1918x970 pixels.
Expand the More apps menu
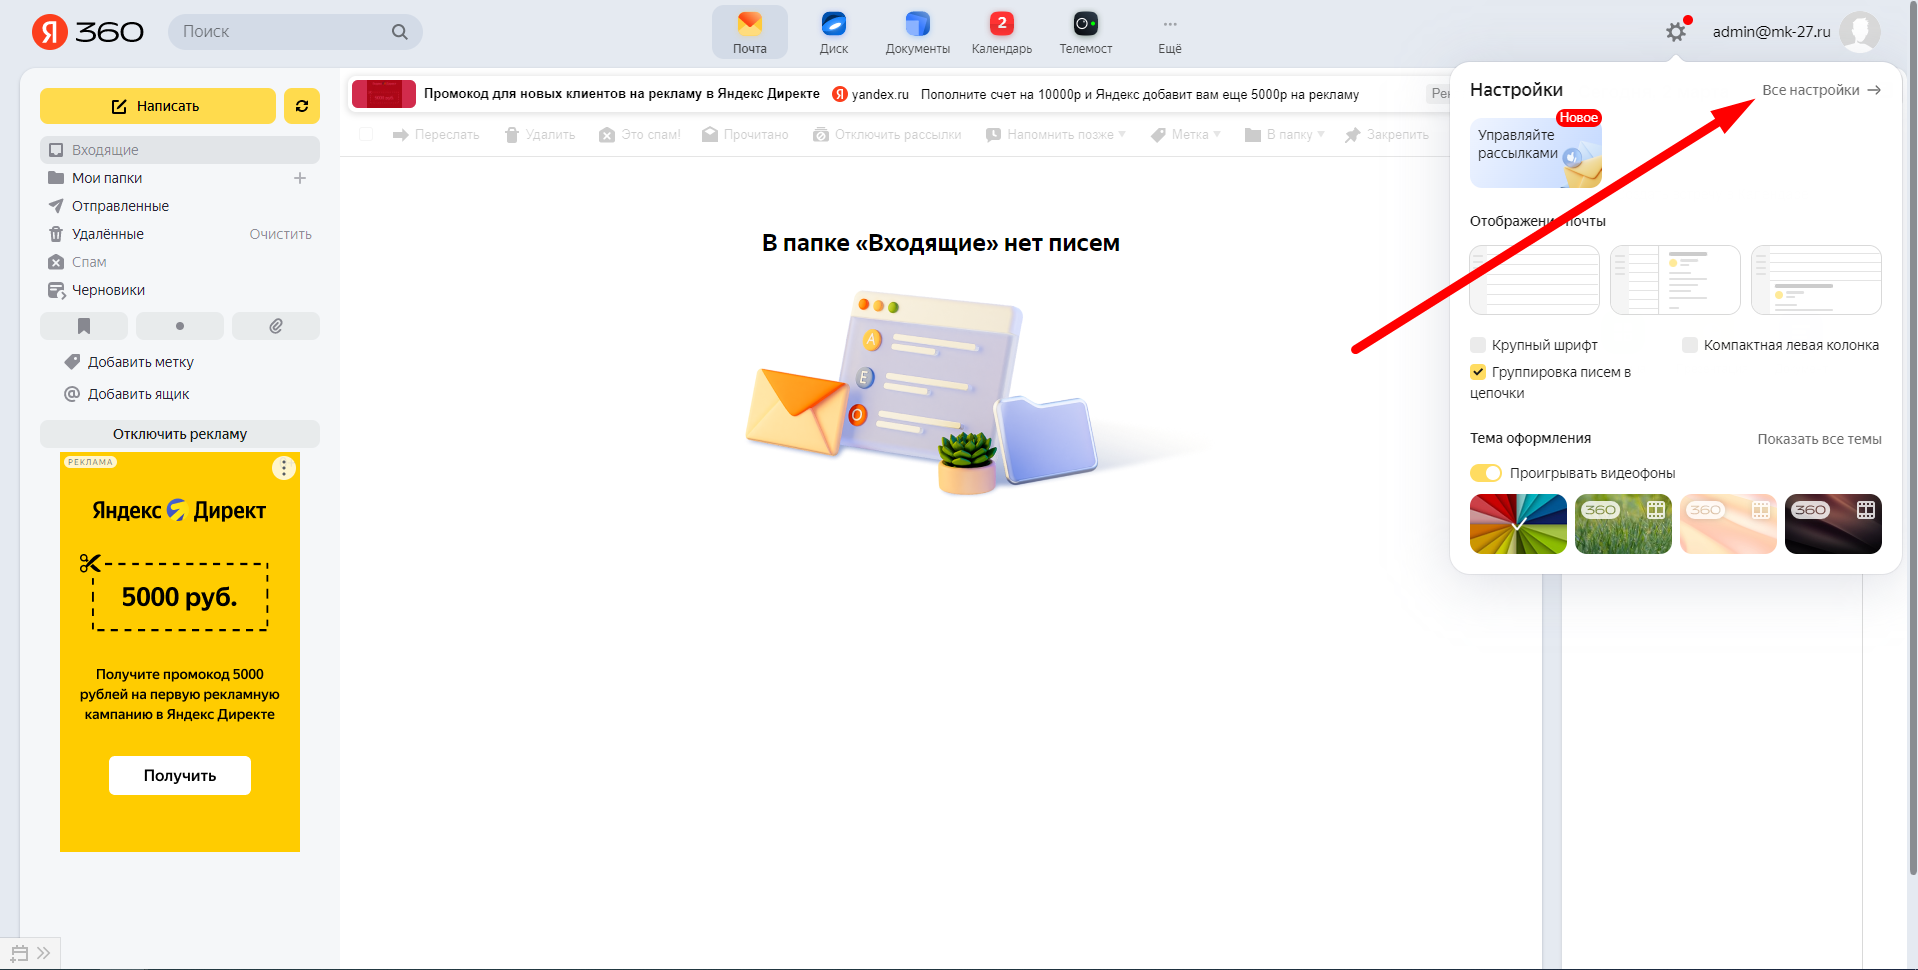[1169, 32]
